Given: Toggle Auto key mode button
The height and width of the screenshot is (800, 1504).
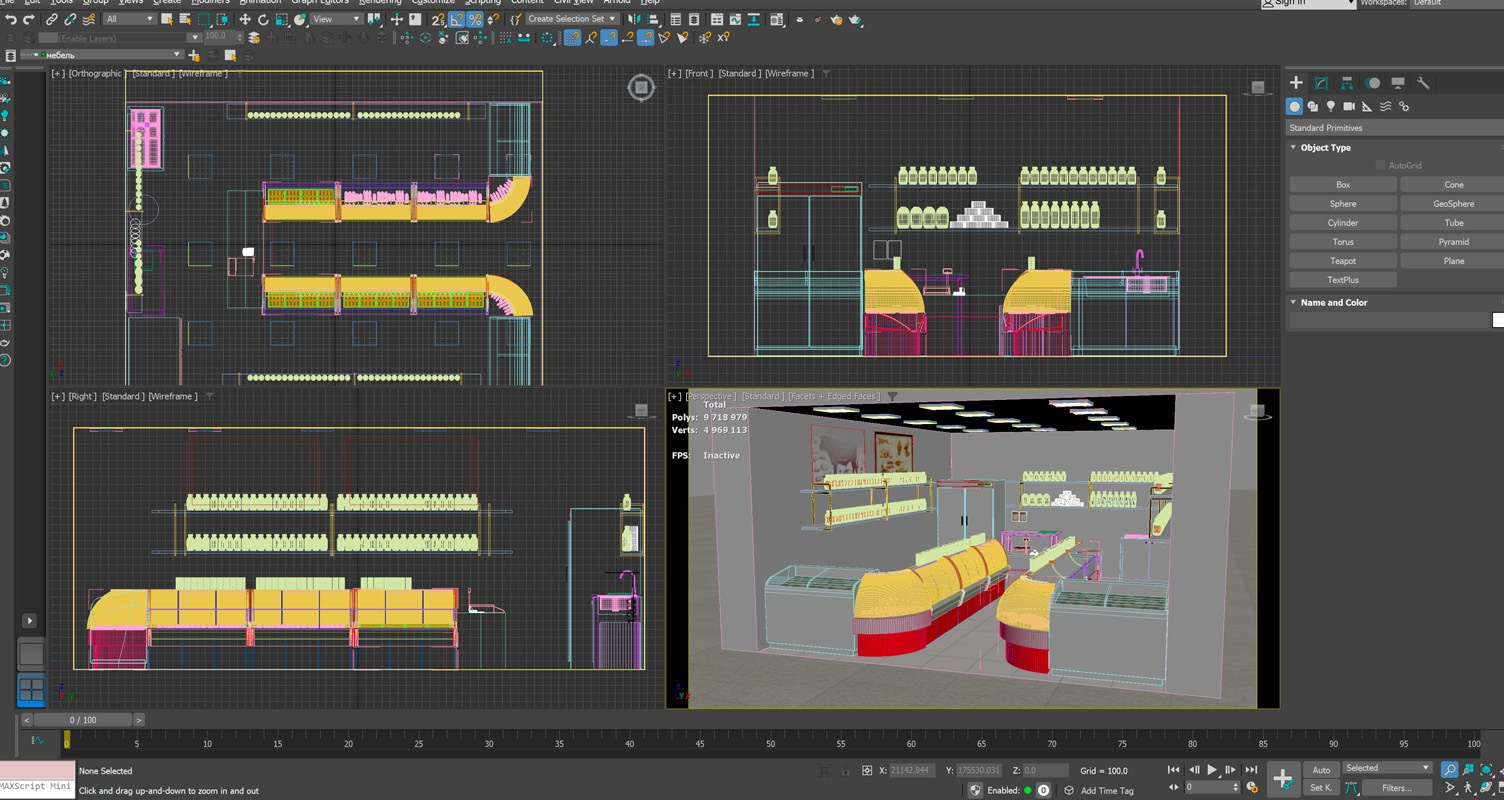Looking at the screenshot, I should pyautogui.click(x=1321, y=770).
